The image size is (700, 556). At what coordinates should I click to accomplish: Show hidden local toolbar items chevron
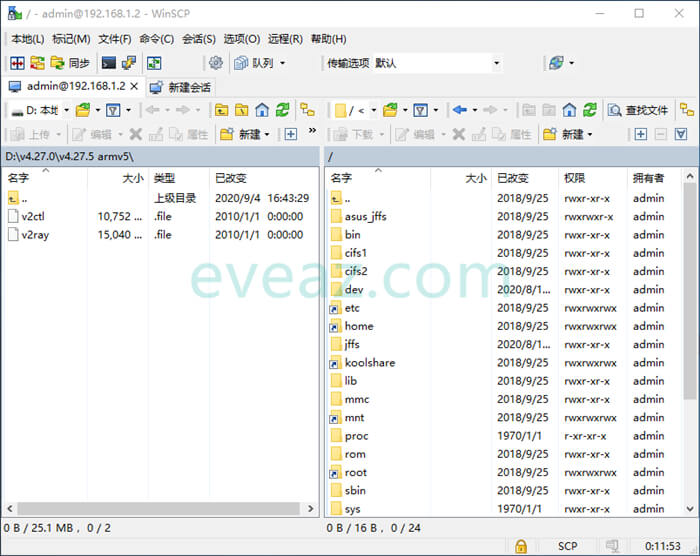click(312, 130)
